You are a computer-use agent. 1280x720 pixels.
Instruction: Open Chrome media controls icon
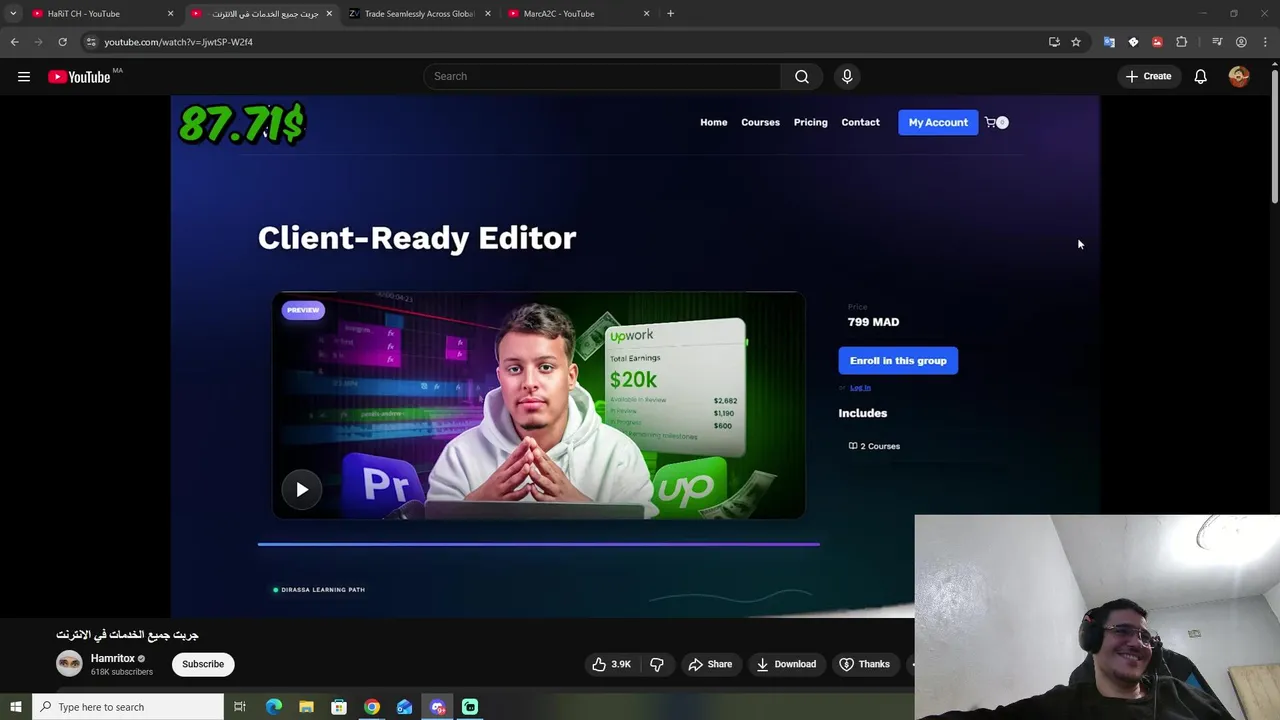click(x=1217, y=42)
